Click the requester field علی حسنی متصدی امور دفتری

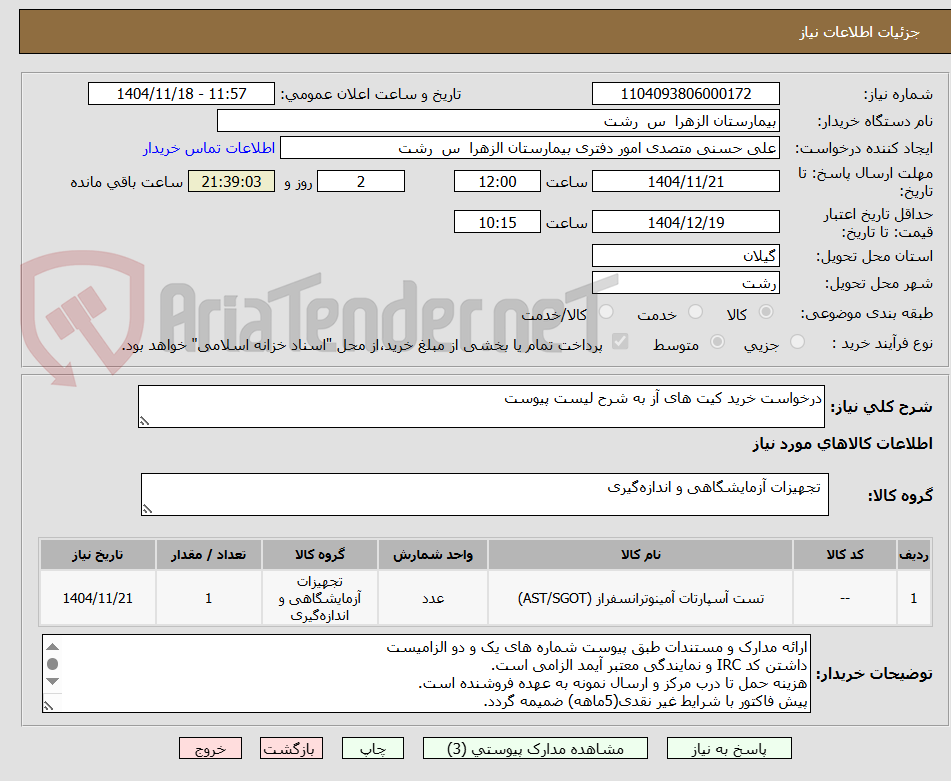click(x=529, y=149)
